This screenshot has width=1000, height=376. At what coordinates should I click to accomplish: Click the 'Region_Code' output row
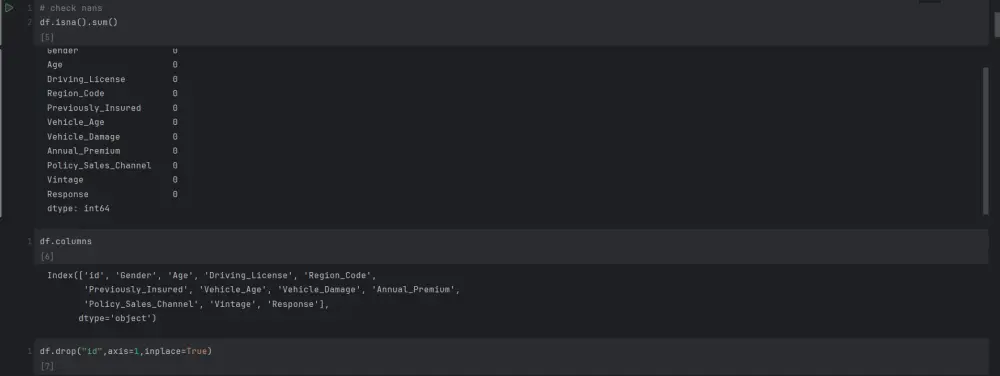click(112, 93)
